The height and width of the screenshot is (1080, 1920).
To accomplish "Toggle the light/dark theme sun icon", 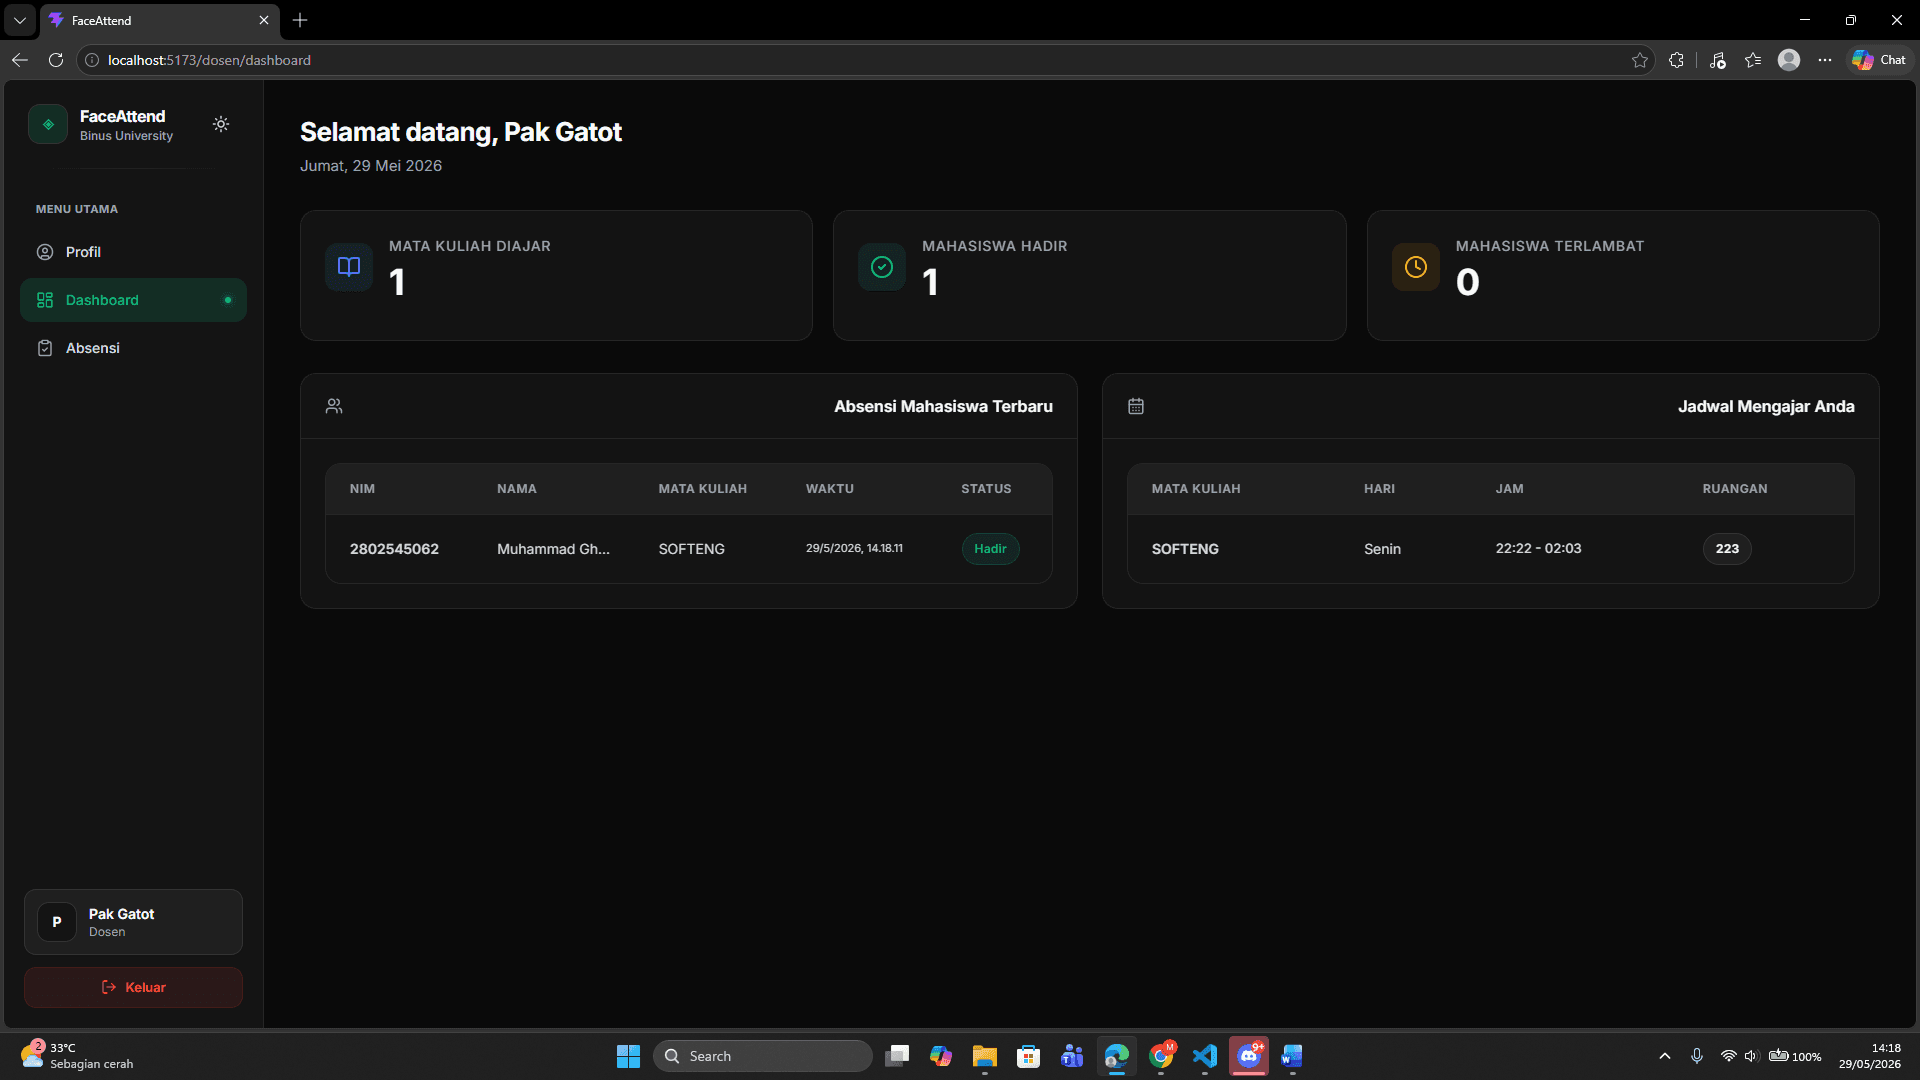I will click(221, 124).
